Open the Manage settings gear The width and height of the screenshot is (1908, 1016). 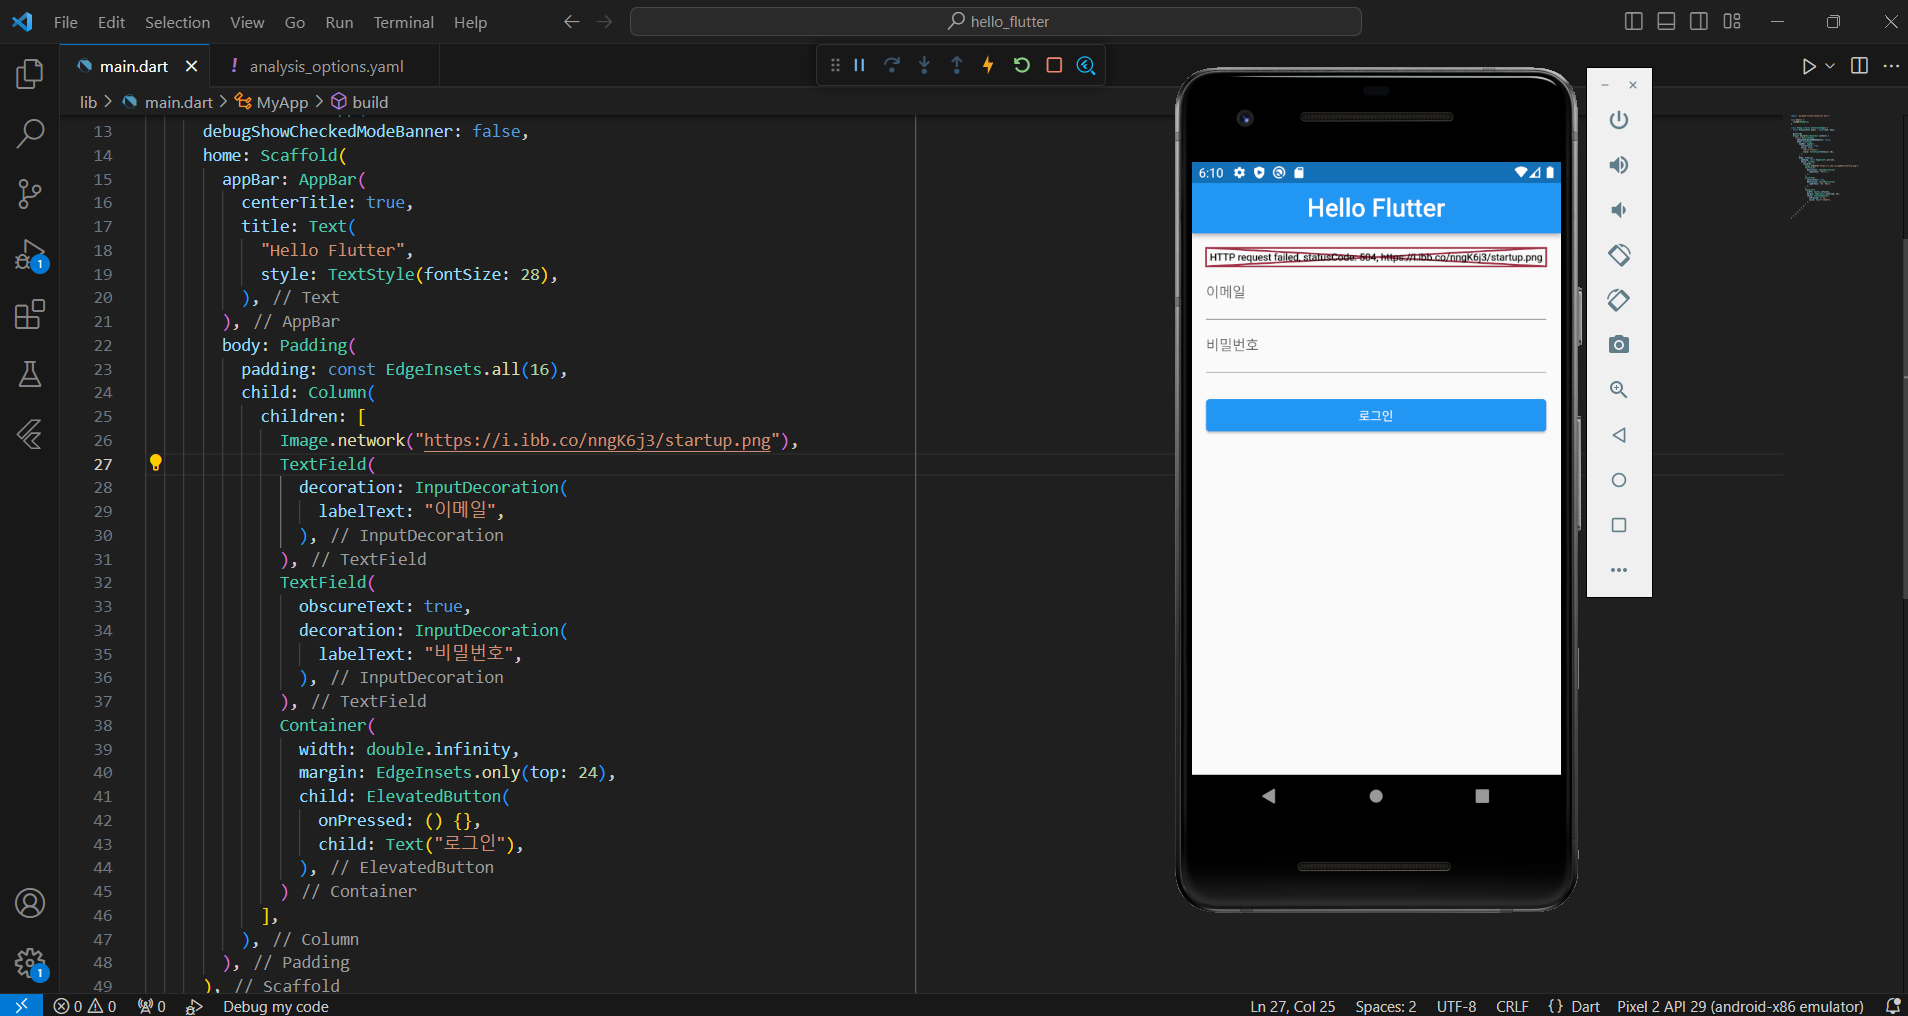(x=30, y=964)
